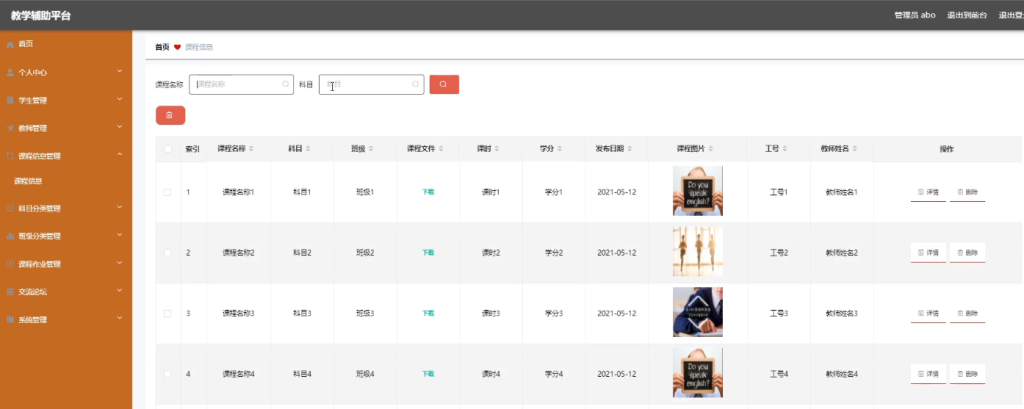Check the checkbox for row 3
Screen dimensions: 1024x409
[x=168, y=314]
